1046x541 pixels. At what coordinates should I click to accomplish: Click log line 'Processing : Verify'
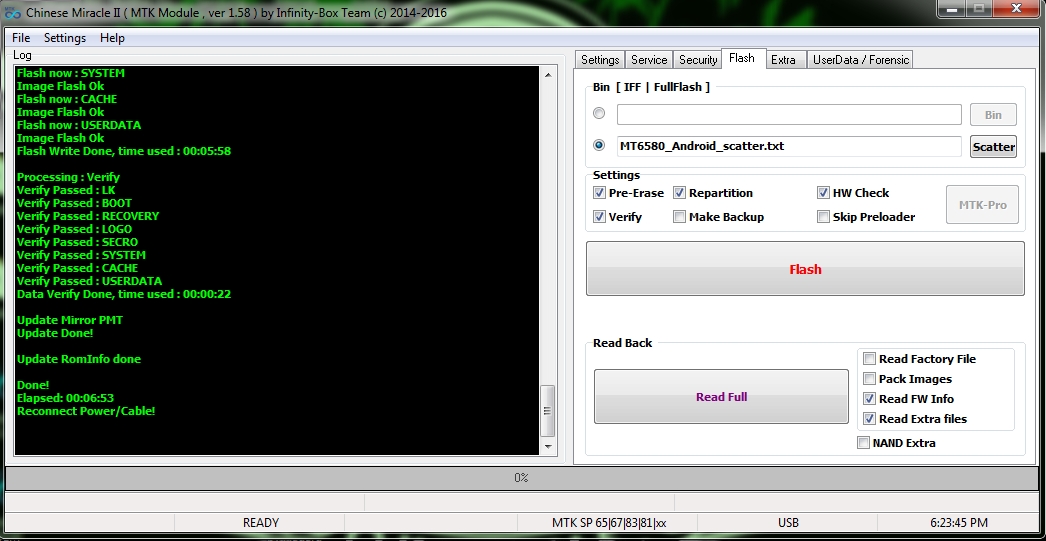pos(68,177)
